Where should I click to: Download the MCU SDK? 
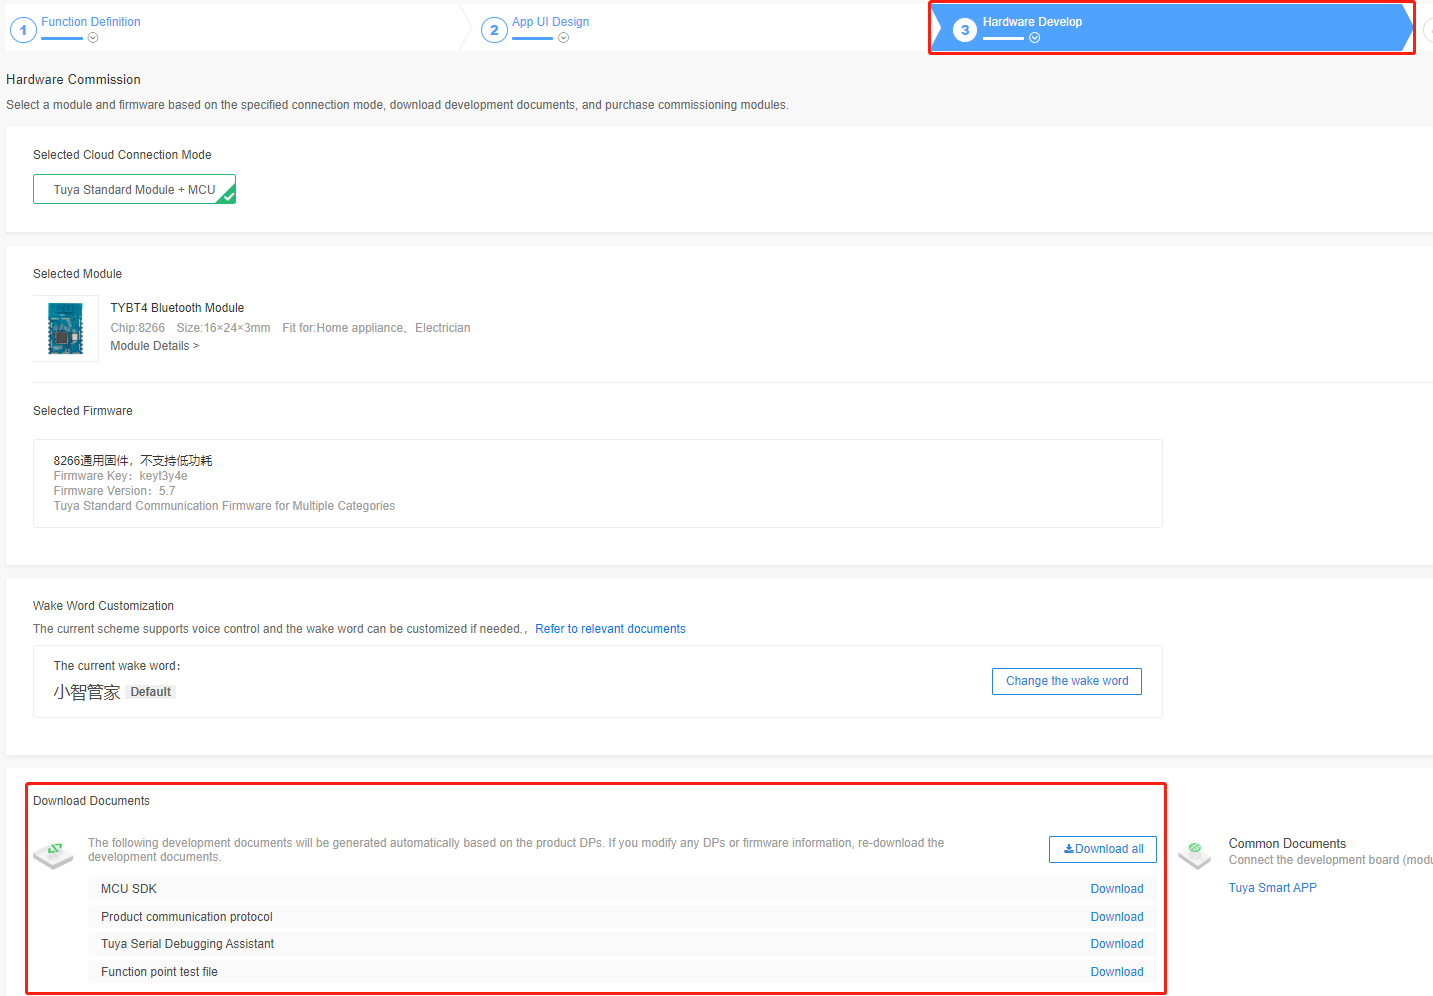coord(1116,889)
